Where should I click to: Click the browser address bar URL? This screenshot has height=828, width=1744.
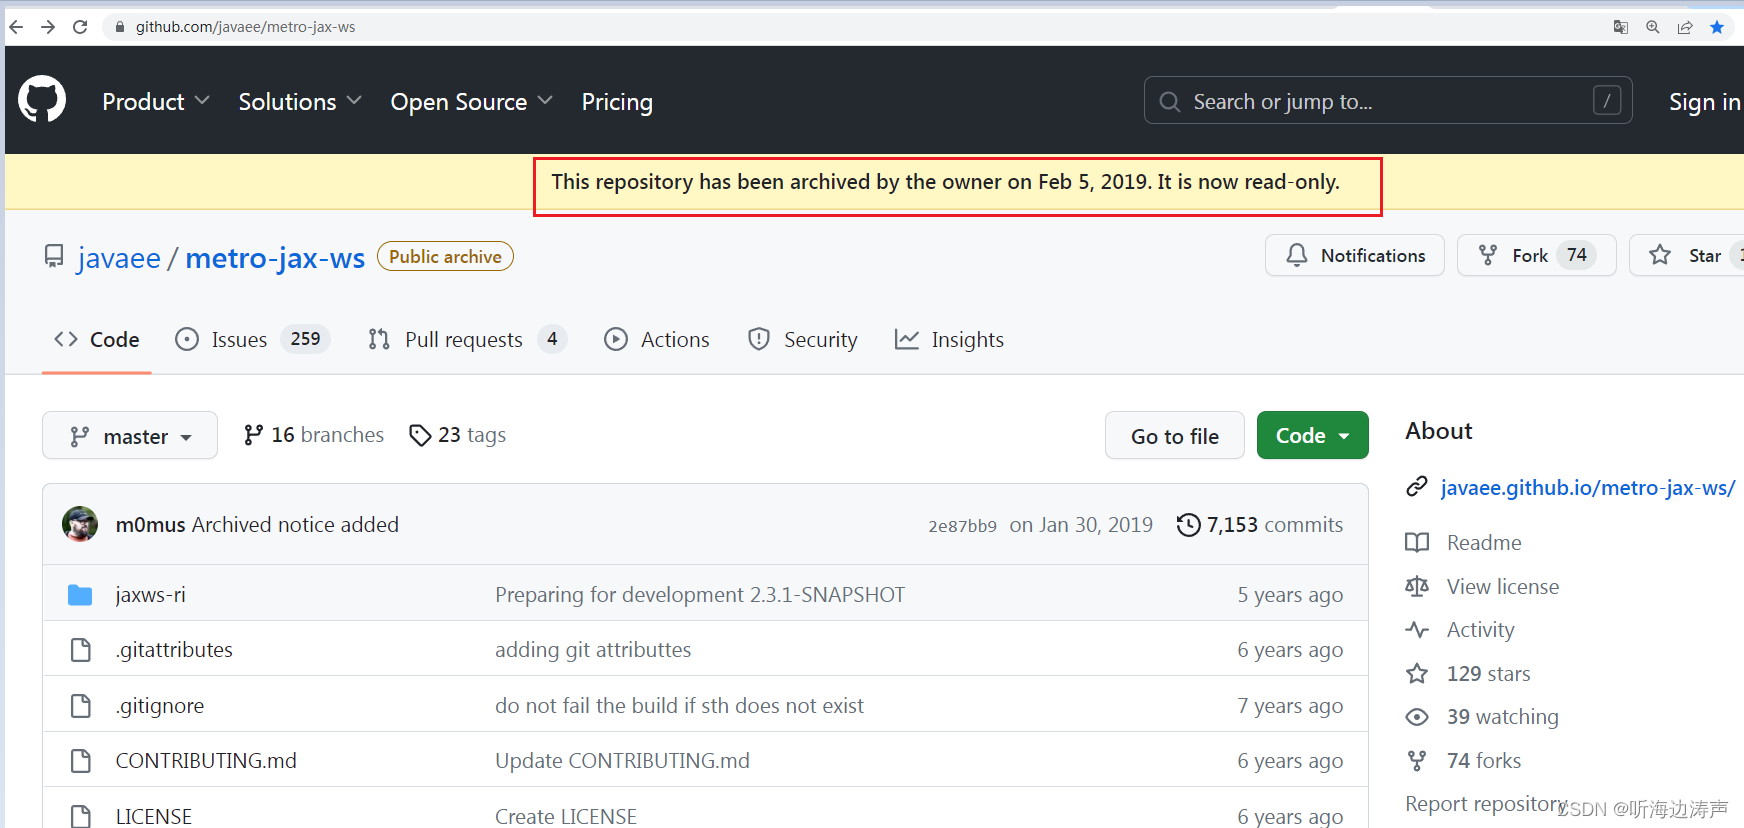click(x=245, y=27)
